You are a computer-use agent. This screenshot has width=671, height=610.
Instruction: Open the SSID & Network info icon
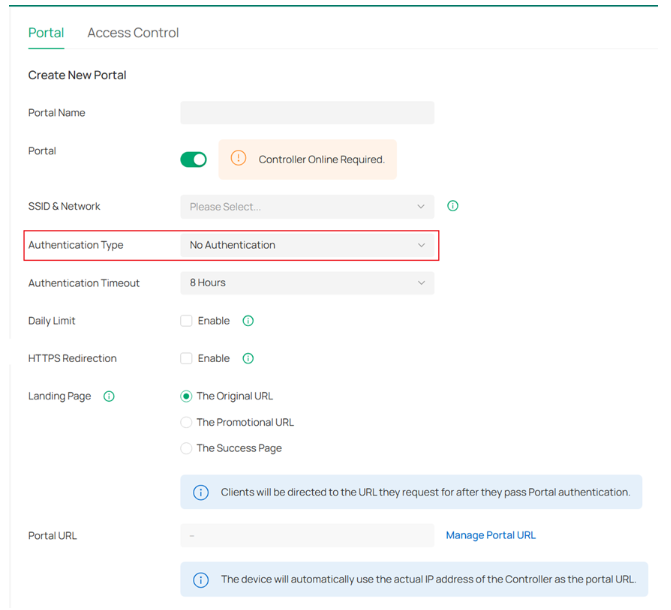pos(452,206)
